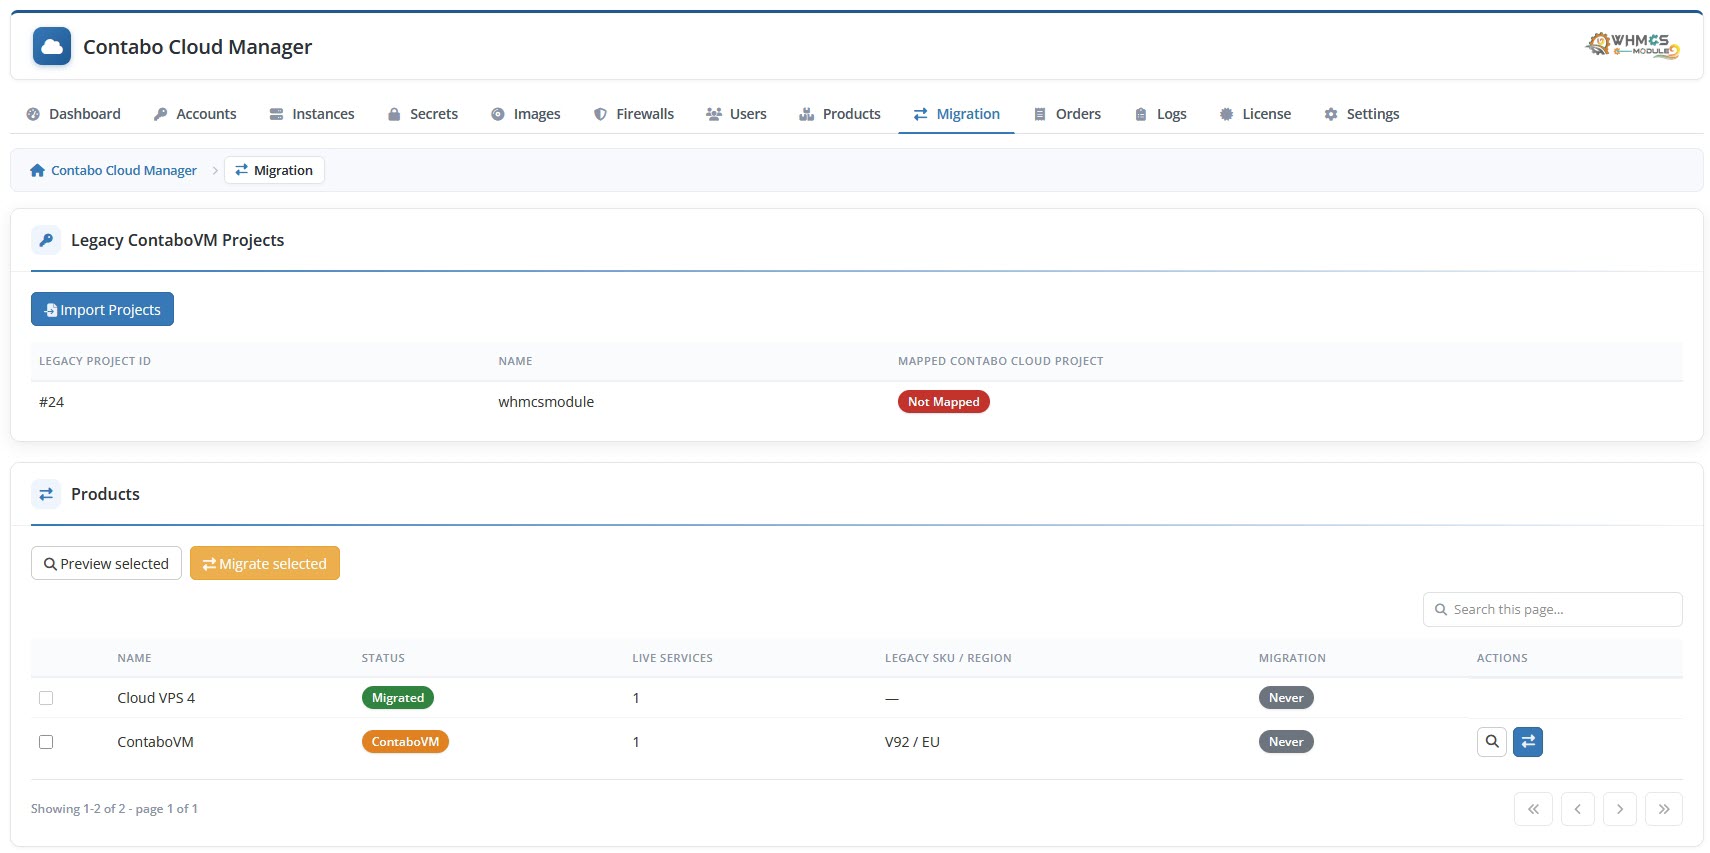Open the Instances tab
Screen dimensions: 1710x853
coord(312,114)
